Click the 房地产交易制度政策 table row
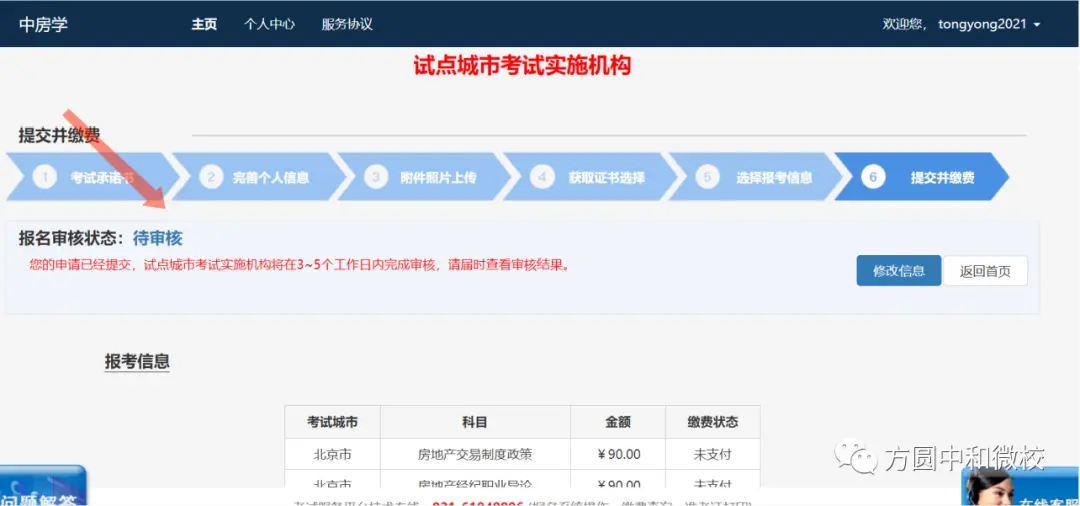1080x506 pixels. pos(474,454)
